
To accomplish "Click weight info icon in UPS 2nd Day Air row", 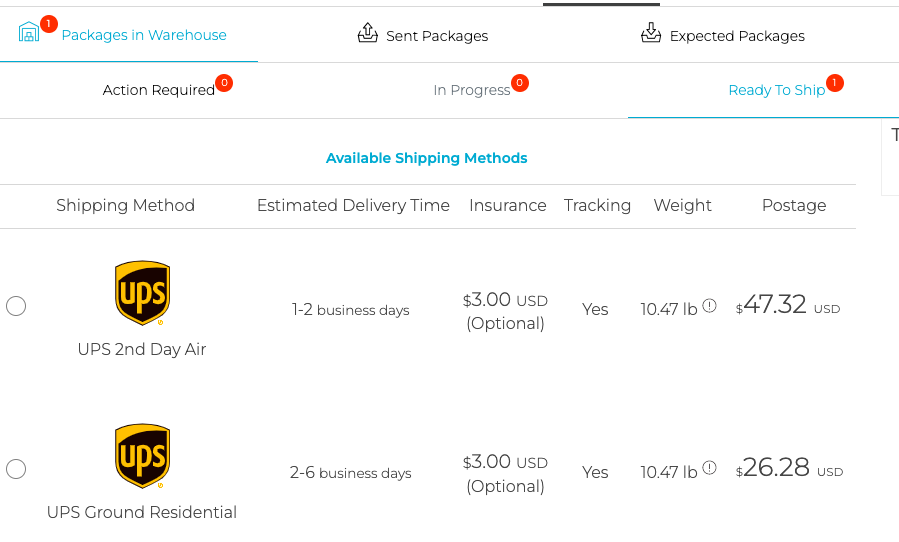I will tap(709, 306).
